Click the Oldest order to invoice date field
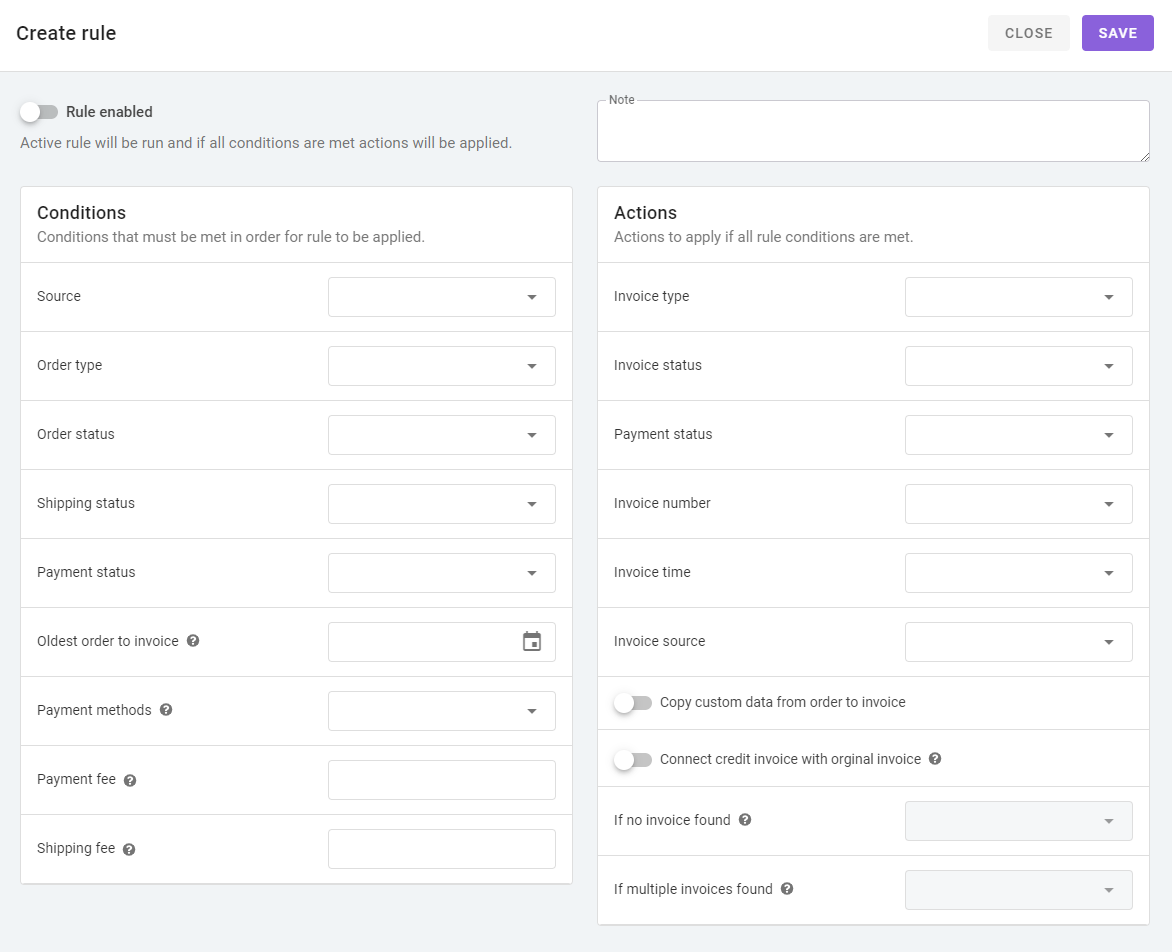This screenshot has height=952, width=1172. coord(442,642)
